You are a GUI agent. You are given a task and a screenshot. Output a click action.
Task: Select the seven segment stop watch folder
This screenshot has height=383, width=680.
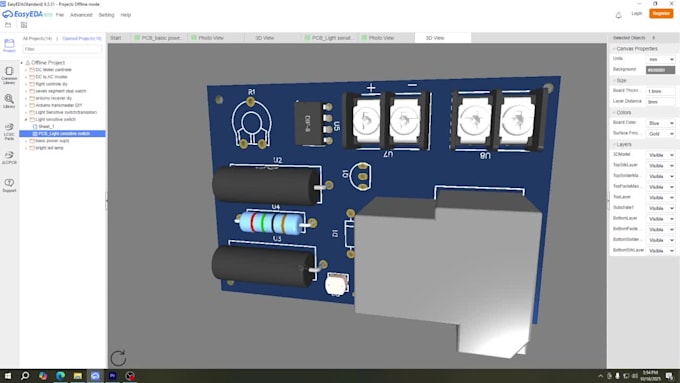[61, 91]
